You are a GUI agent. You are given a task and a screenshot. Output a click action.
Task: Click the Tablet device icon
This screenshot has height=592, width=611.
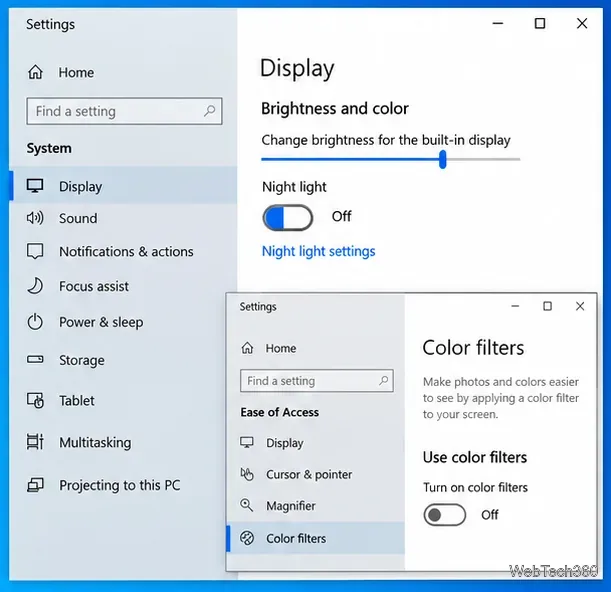[x=35, y=400]
